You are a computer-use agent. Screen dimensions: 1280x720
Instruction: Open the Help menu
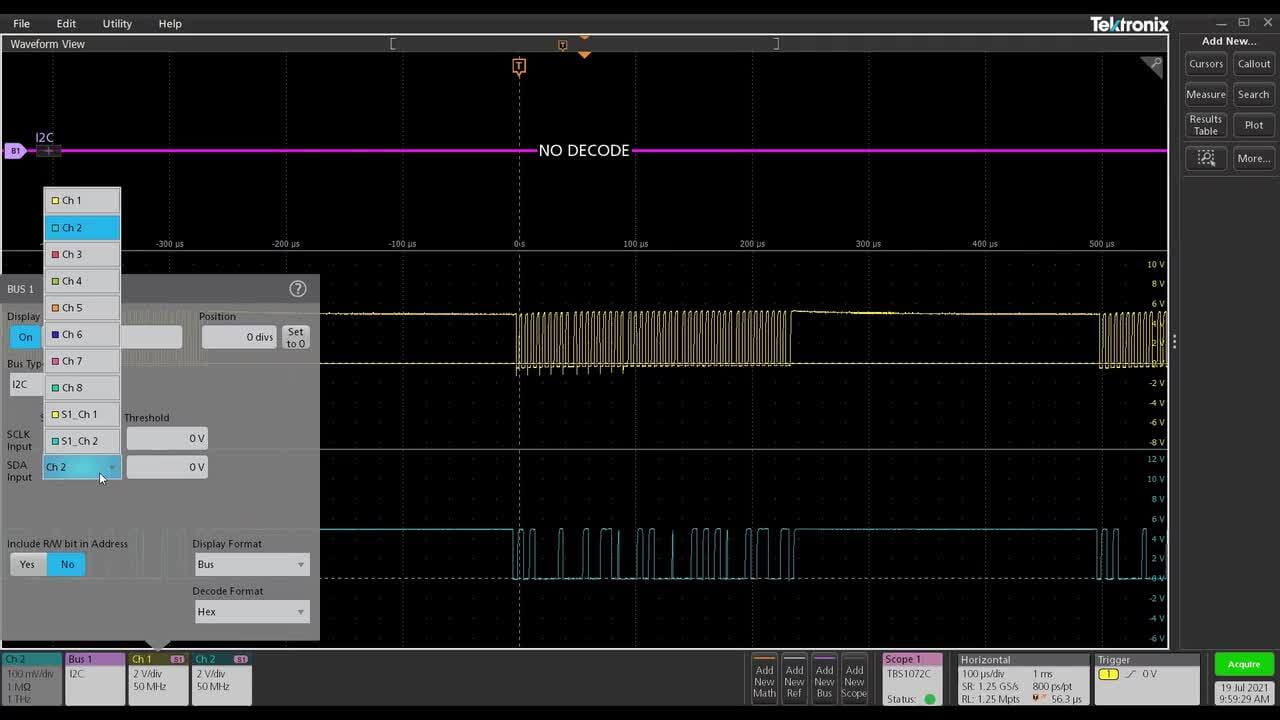(170, 23)
